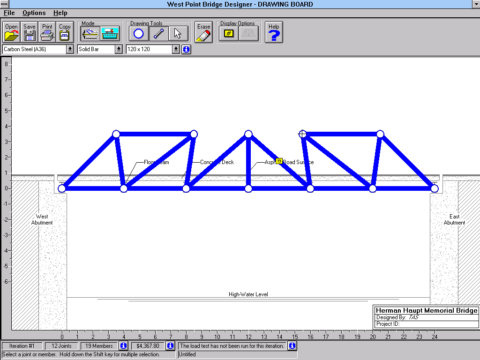
Task: Expand the Solid Bar cross-section dropdown
Action: click(119, 49)
